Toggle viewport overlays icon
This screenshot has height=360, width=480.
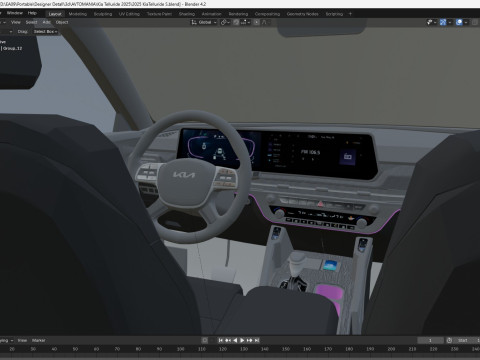[x=459, y=22]
